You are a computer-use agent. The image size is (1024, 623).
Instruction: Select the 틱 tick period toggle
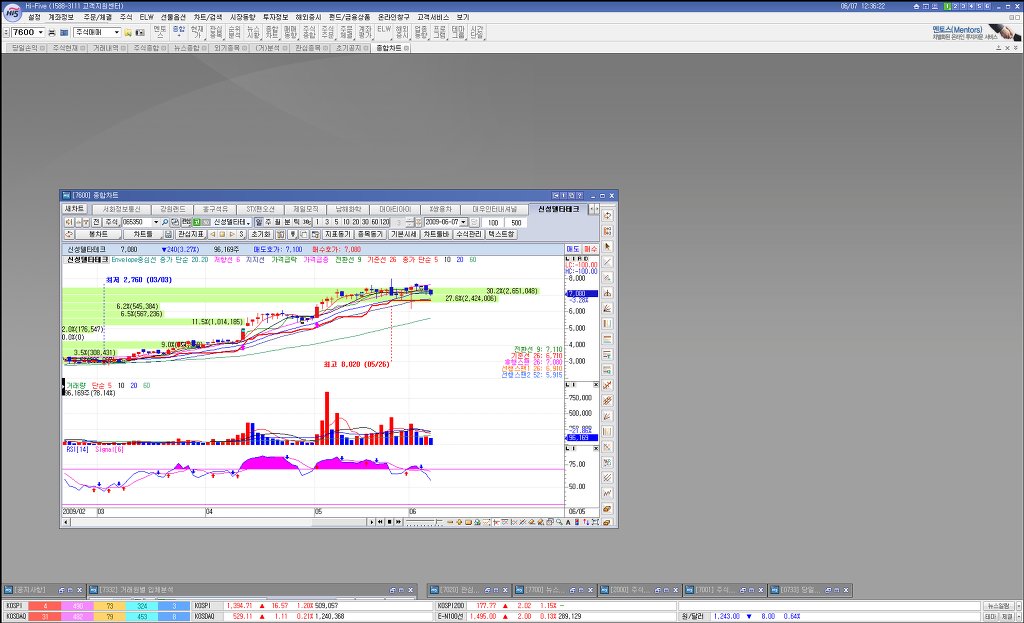pyautogui.click(x=296, y=223)
